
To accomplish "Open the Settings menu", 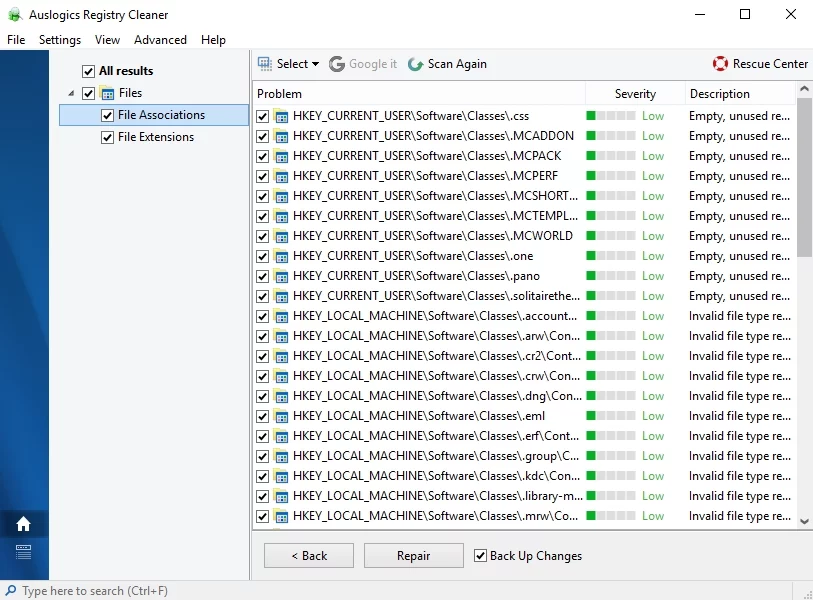I will [60, 40].
